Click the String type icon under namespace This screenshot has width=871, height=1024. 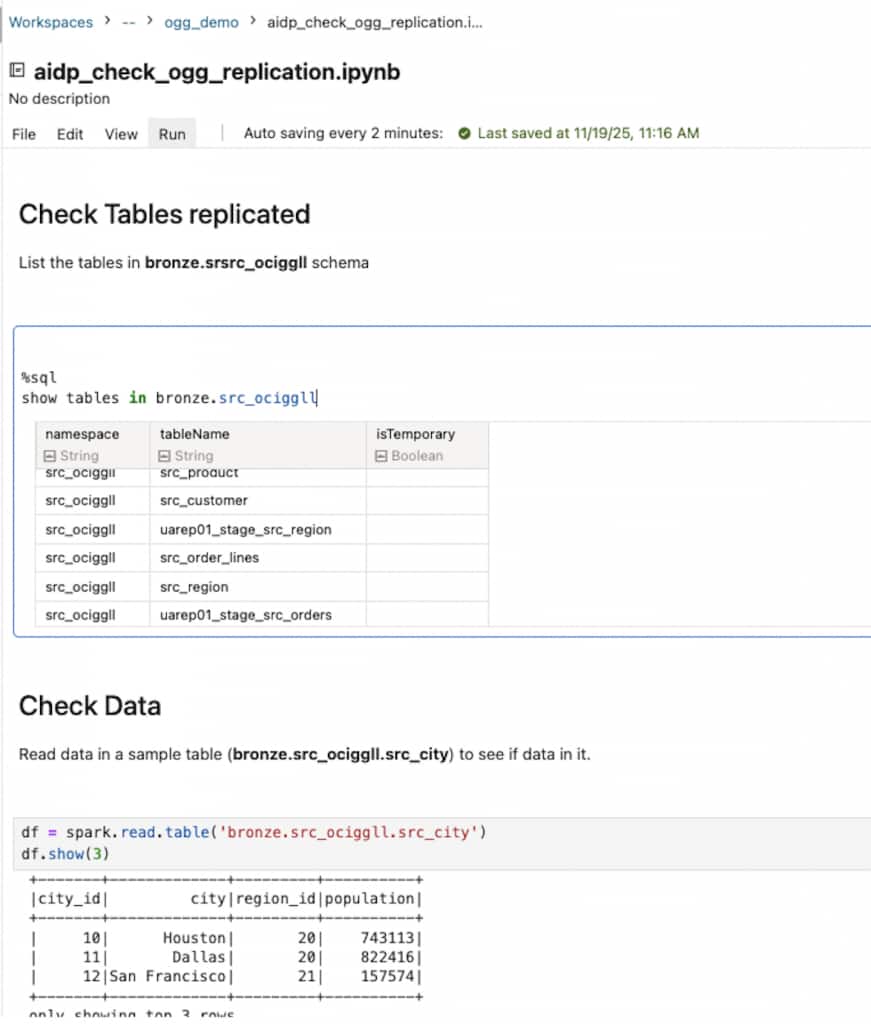coord(52,456)
